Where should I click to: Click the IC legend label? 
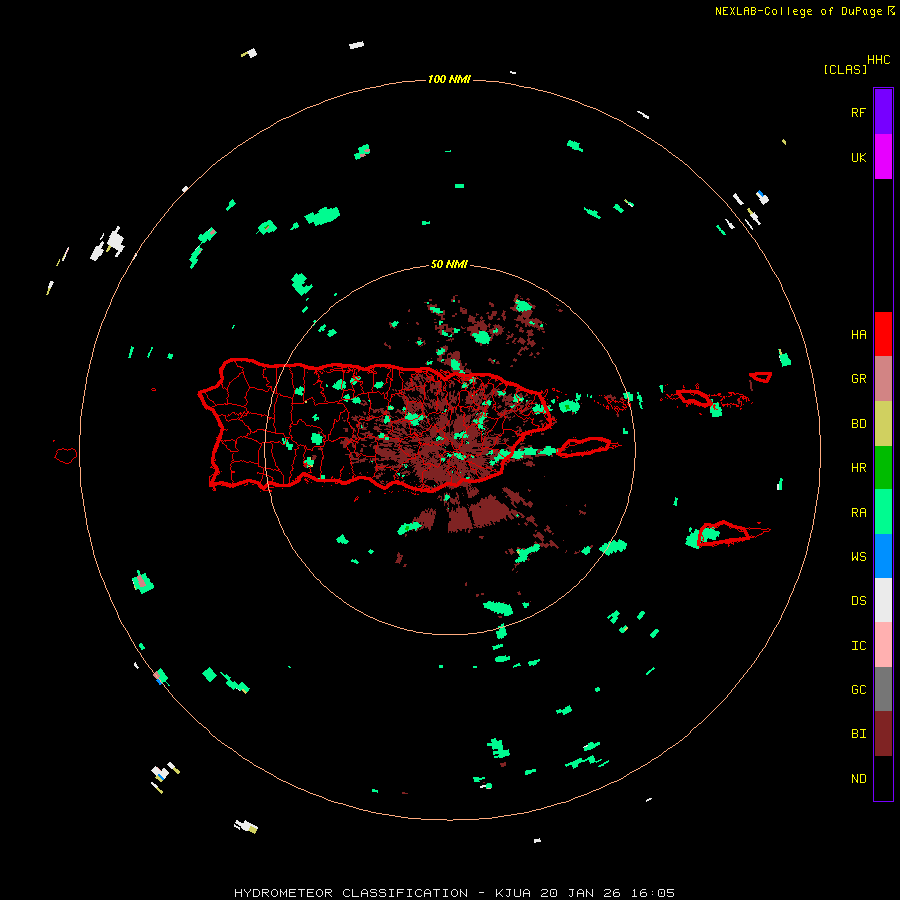coord(858,645)
